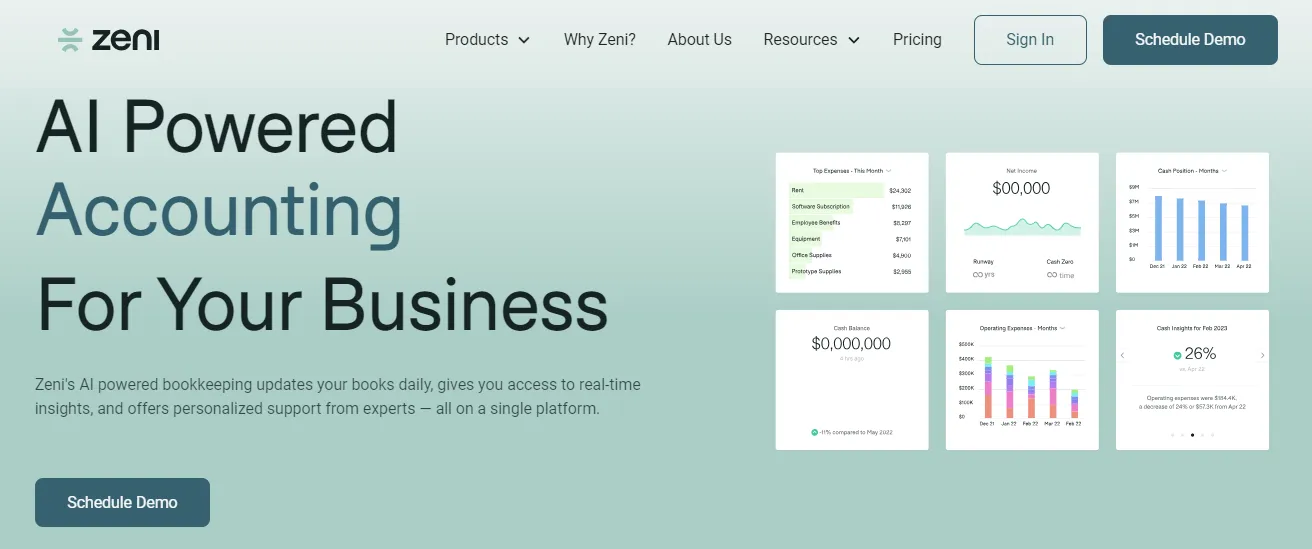Go to previous Cash Insights slide arrow
1312x549 pixels.
pyautogui.click(x=1122, y=355)
